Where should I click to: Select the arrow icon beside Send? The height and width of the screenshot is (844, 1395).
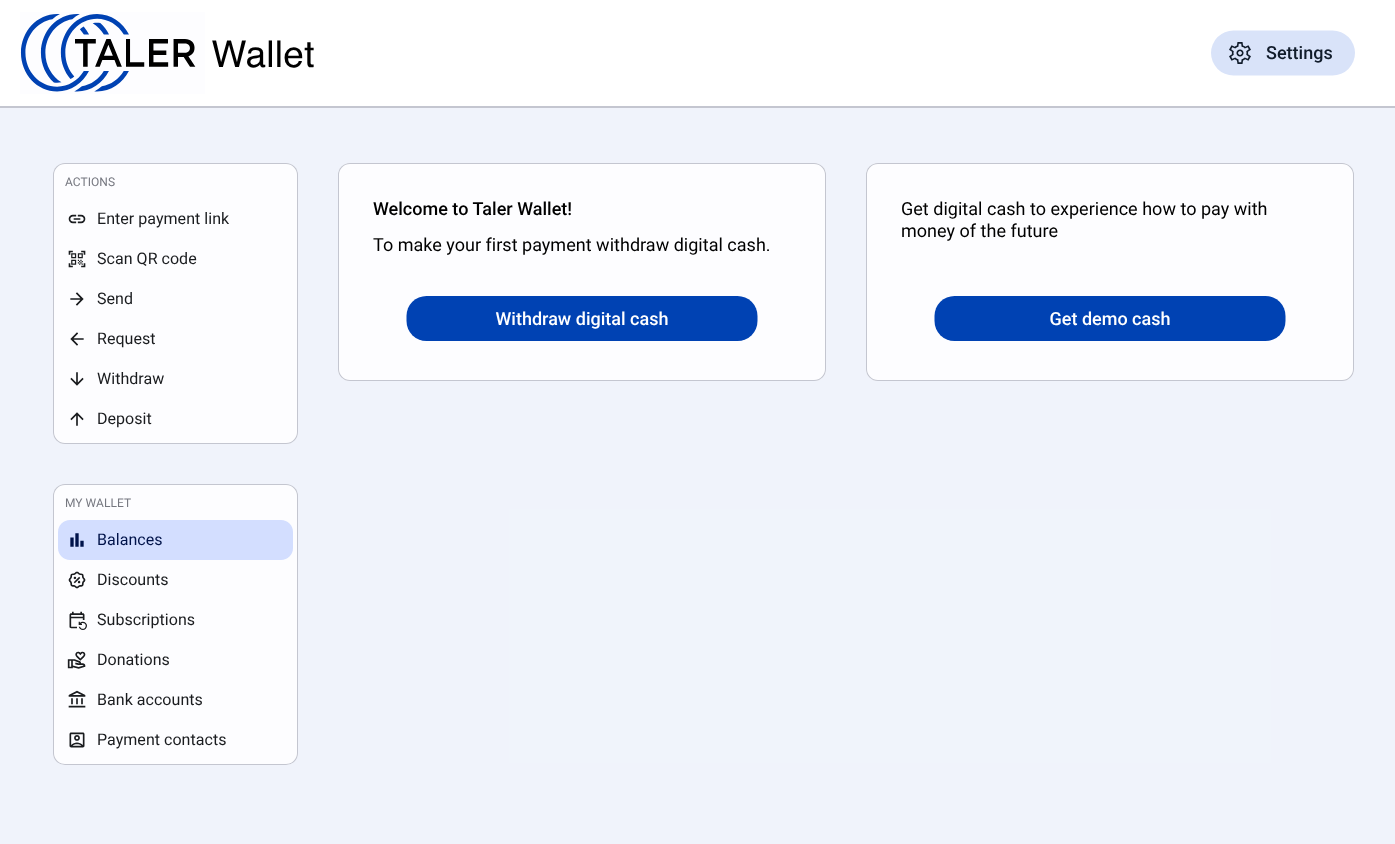click(x=77, y=298)
